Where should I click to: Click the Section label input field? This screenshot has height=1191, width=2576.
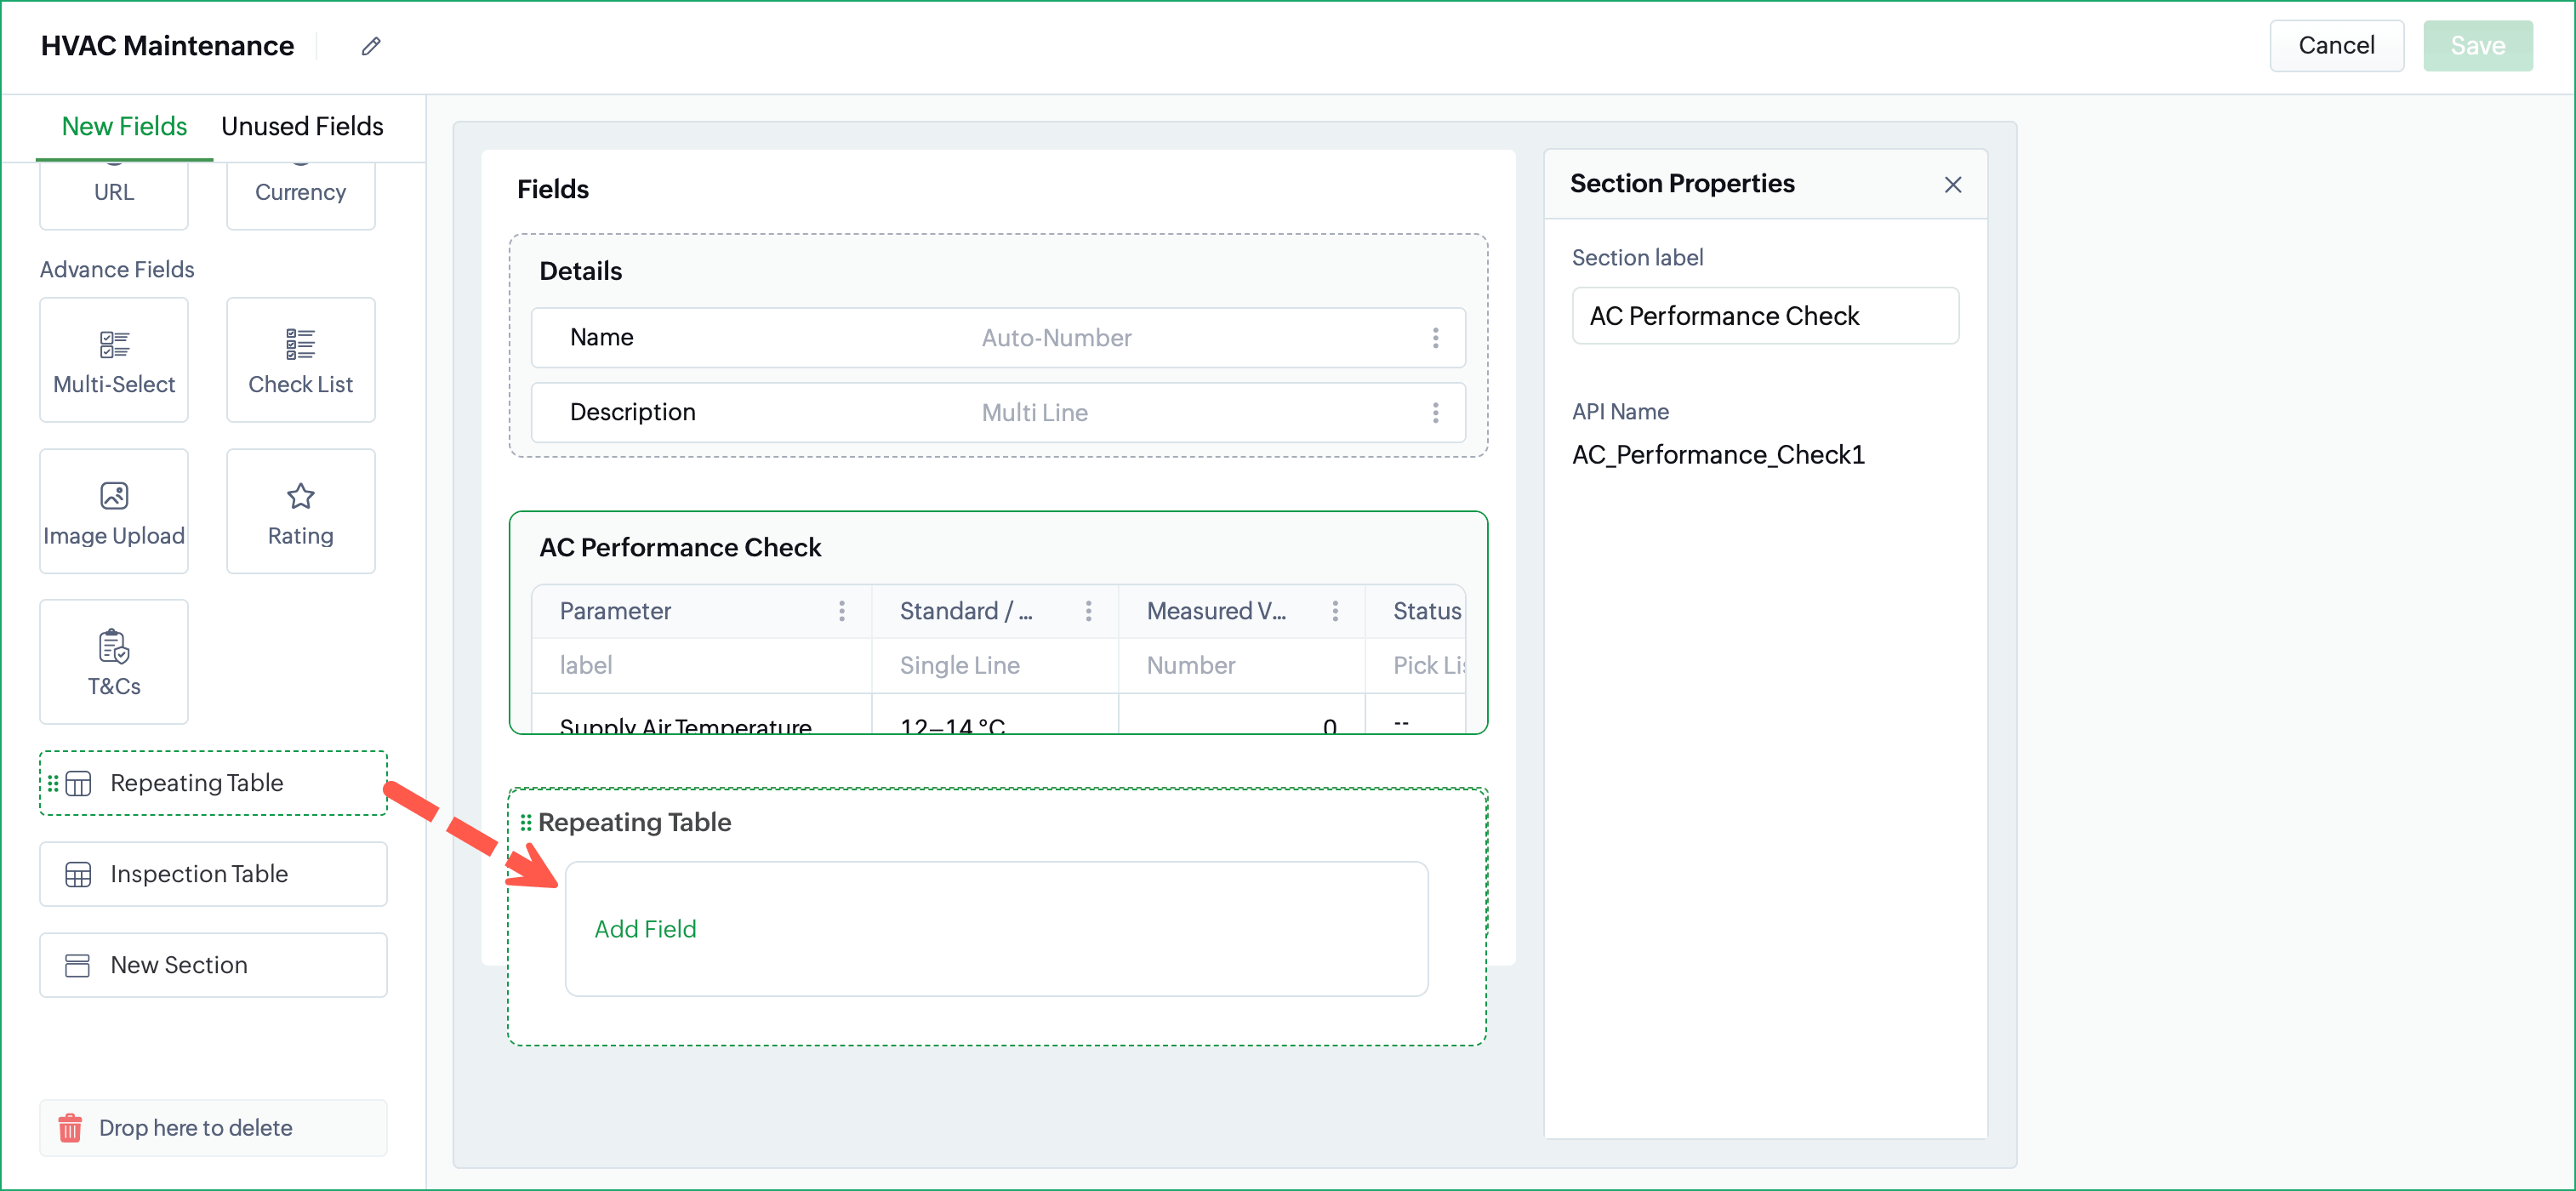1765,316
